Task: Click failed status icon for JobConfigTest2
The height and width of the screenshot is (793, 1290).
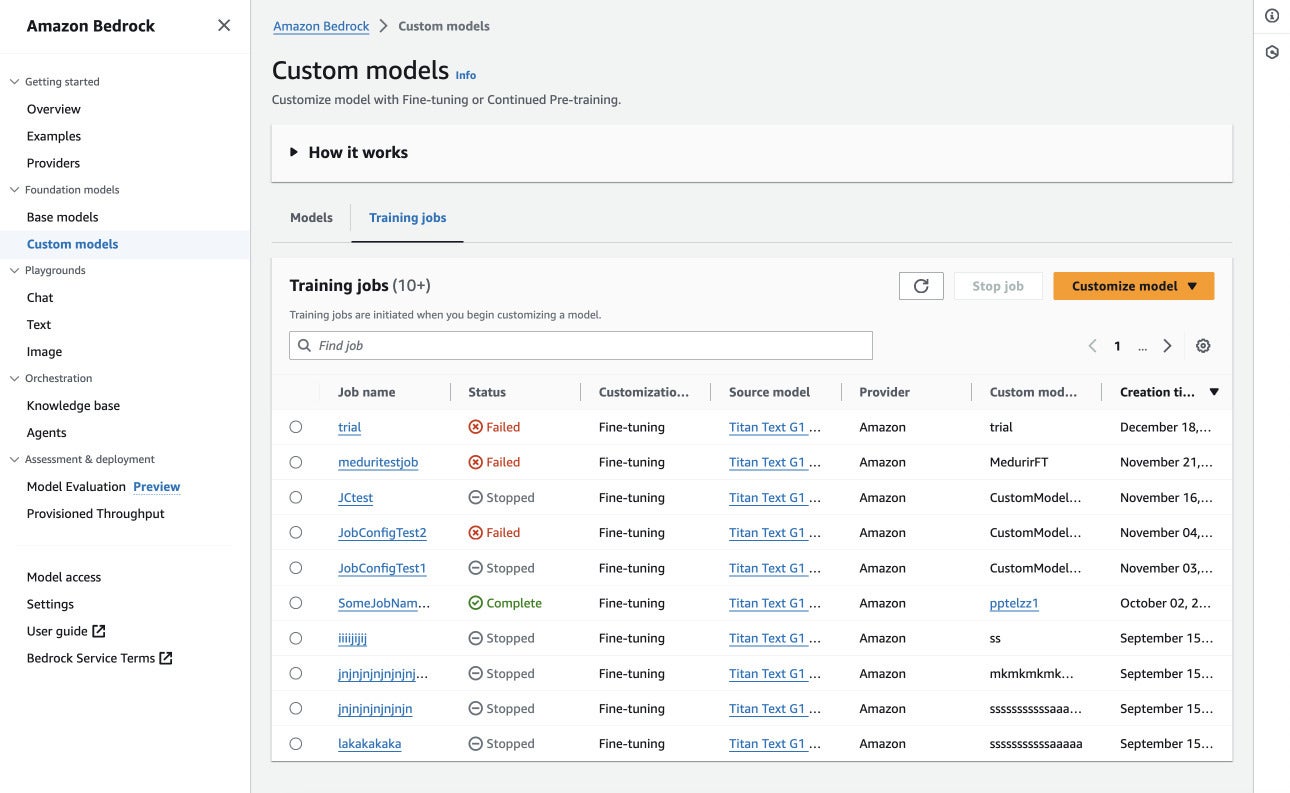Action: click(476, 533)
